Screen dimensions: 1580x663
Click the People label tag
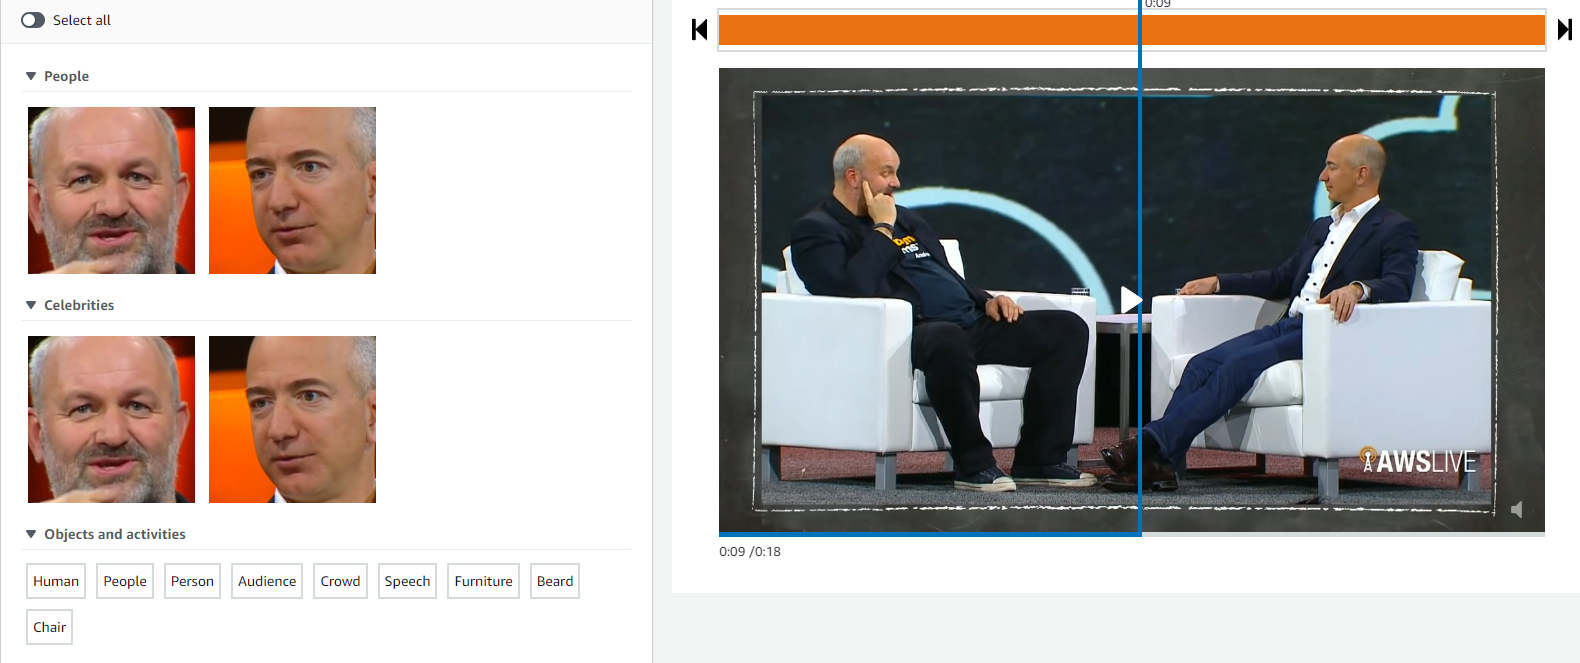pos(125,581)
